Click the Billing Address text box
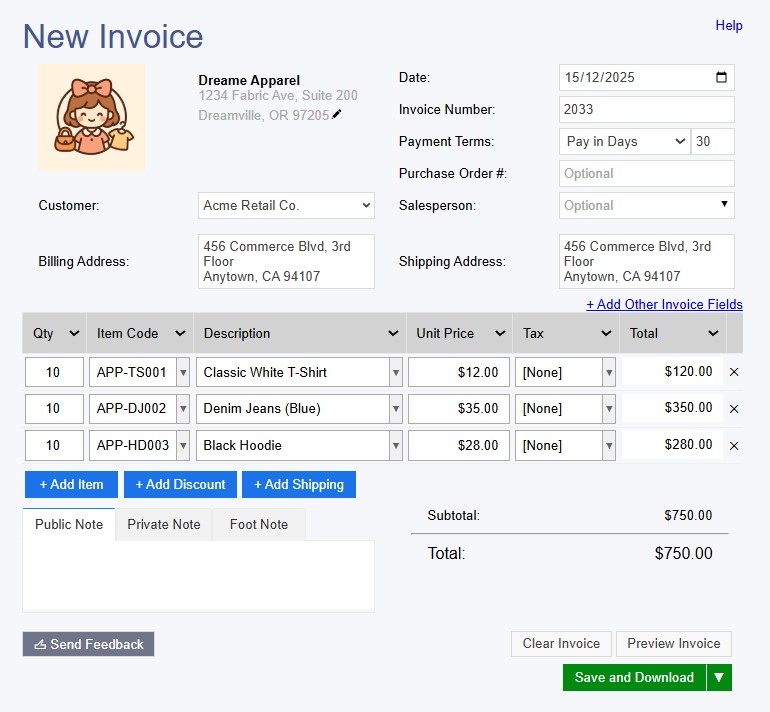The image size is (770, 712). click(x=286, y=261)
